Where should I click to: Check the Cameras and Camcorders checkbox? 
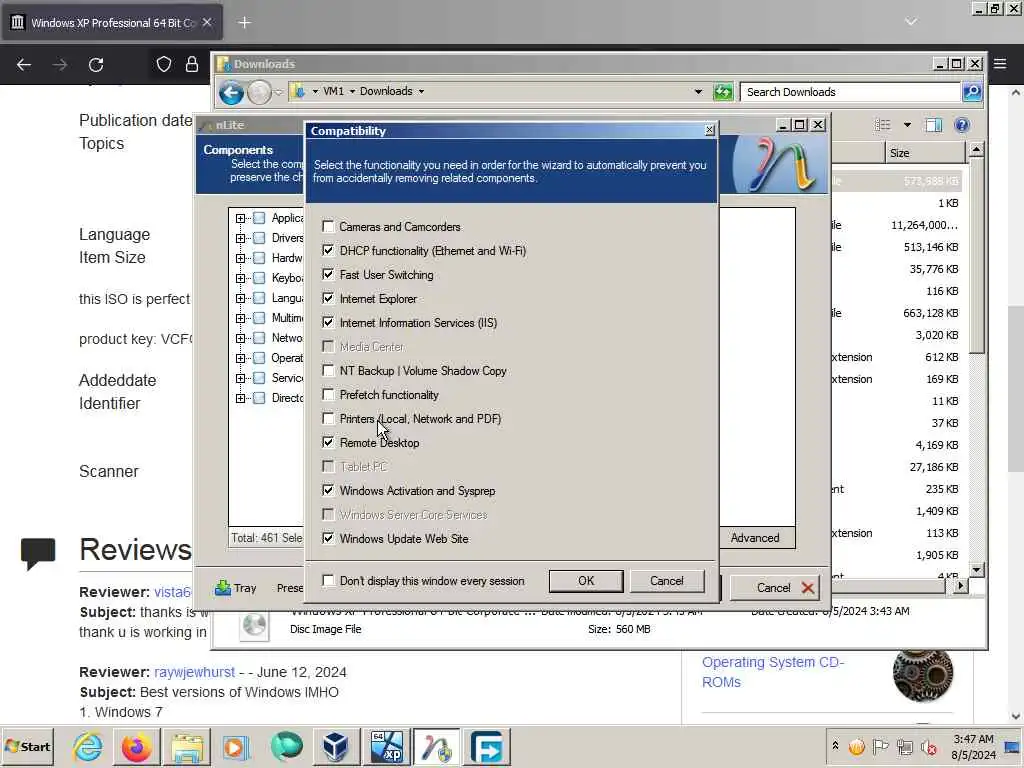pos(328,227)
